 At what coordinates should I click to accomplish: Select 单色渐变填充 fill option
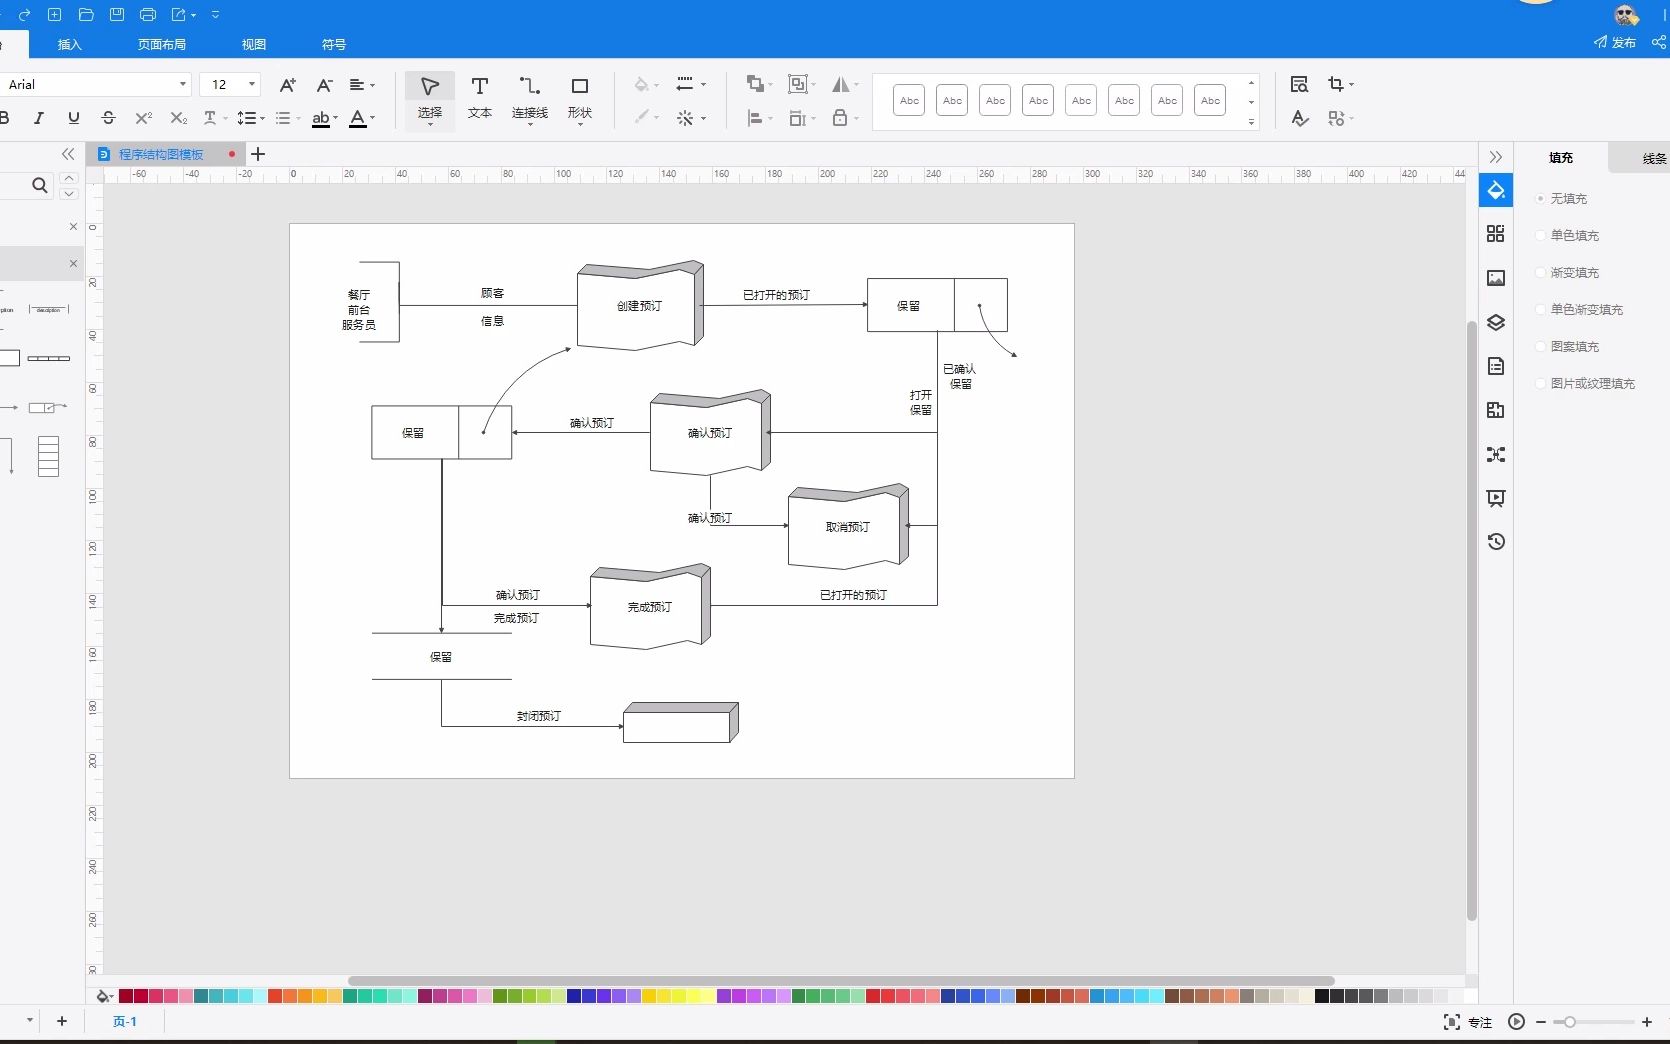point(1580,310)
